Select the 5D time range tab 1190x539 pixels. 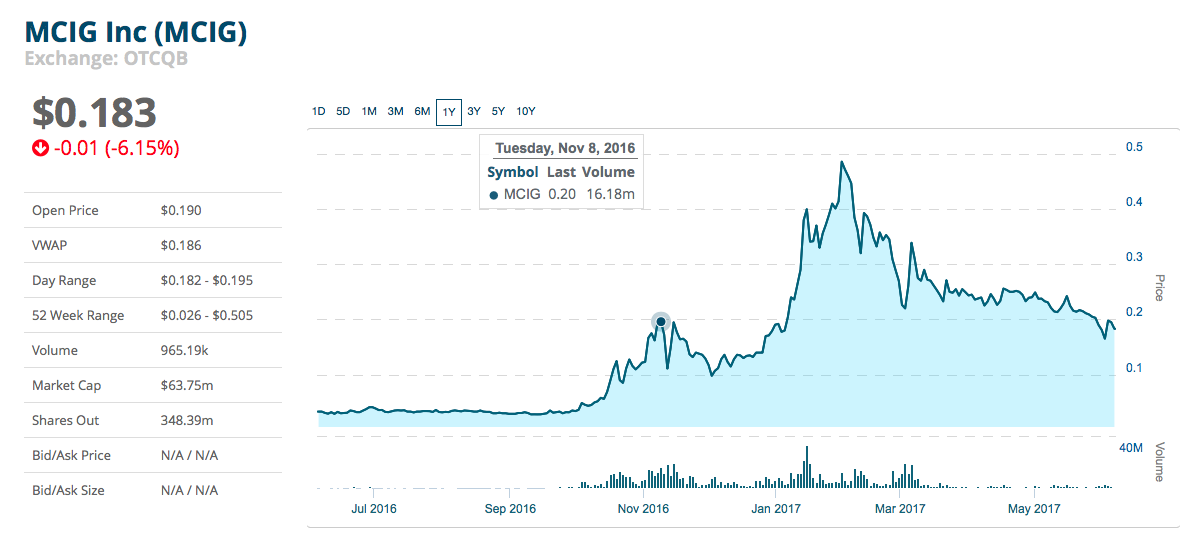343,112
